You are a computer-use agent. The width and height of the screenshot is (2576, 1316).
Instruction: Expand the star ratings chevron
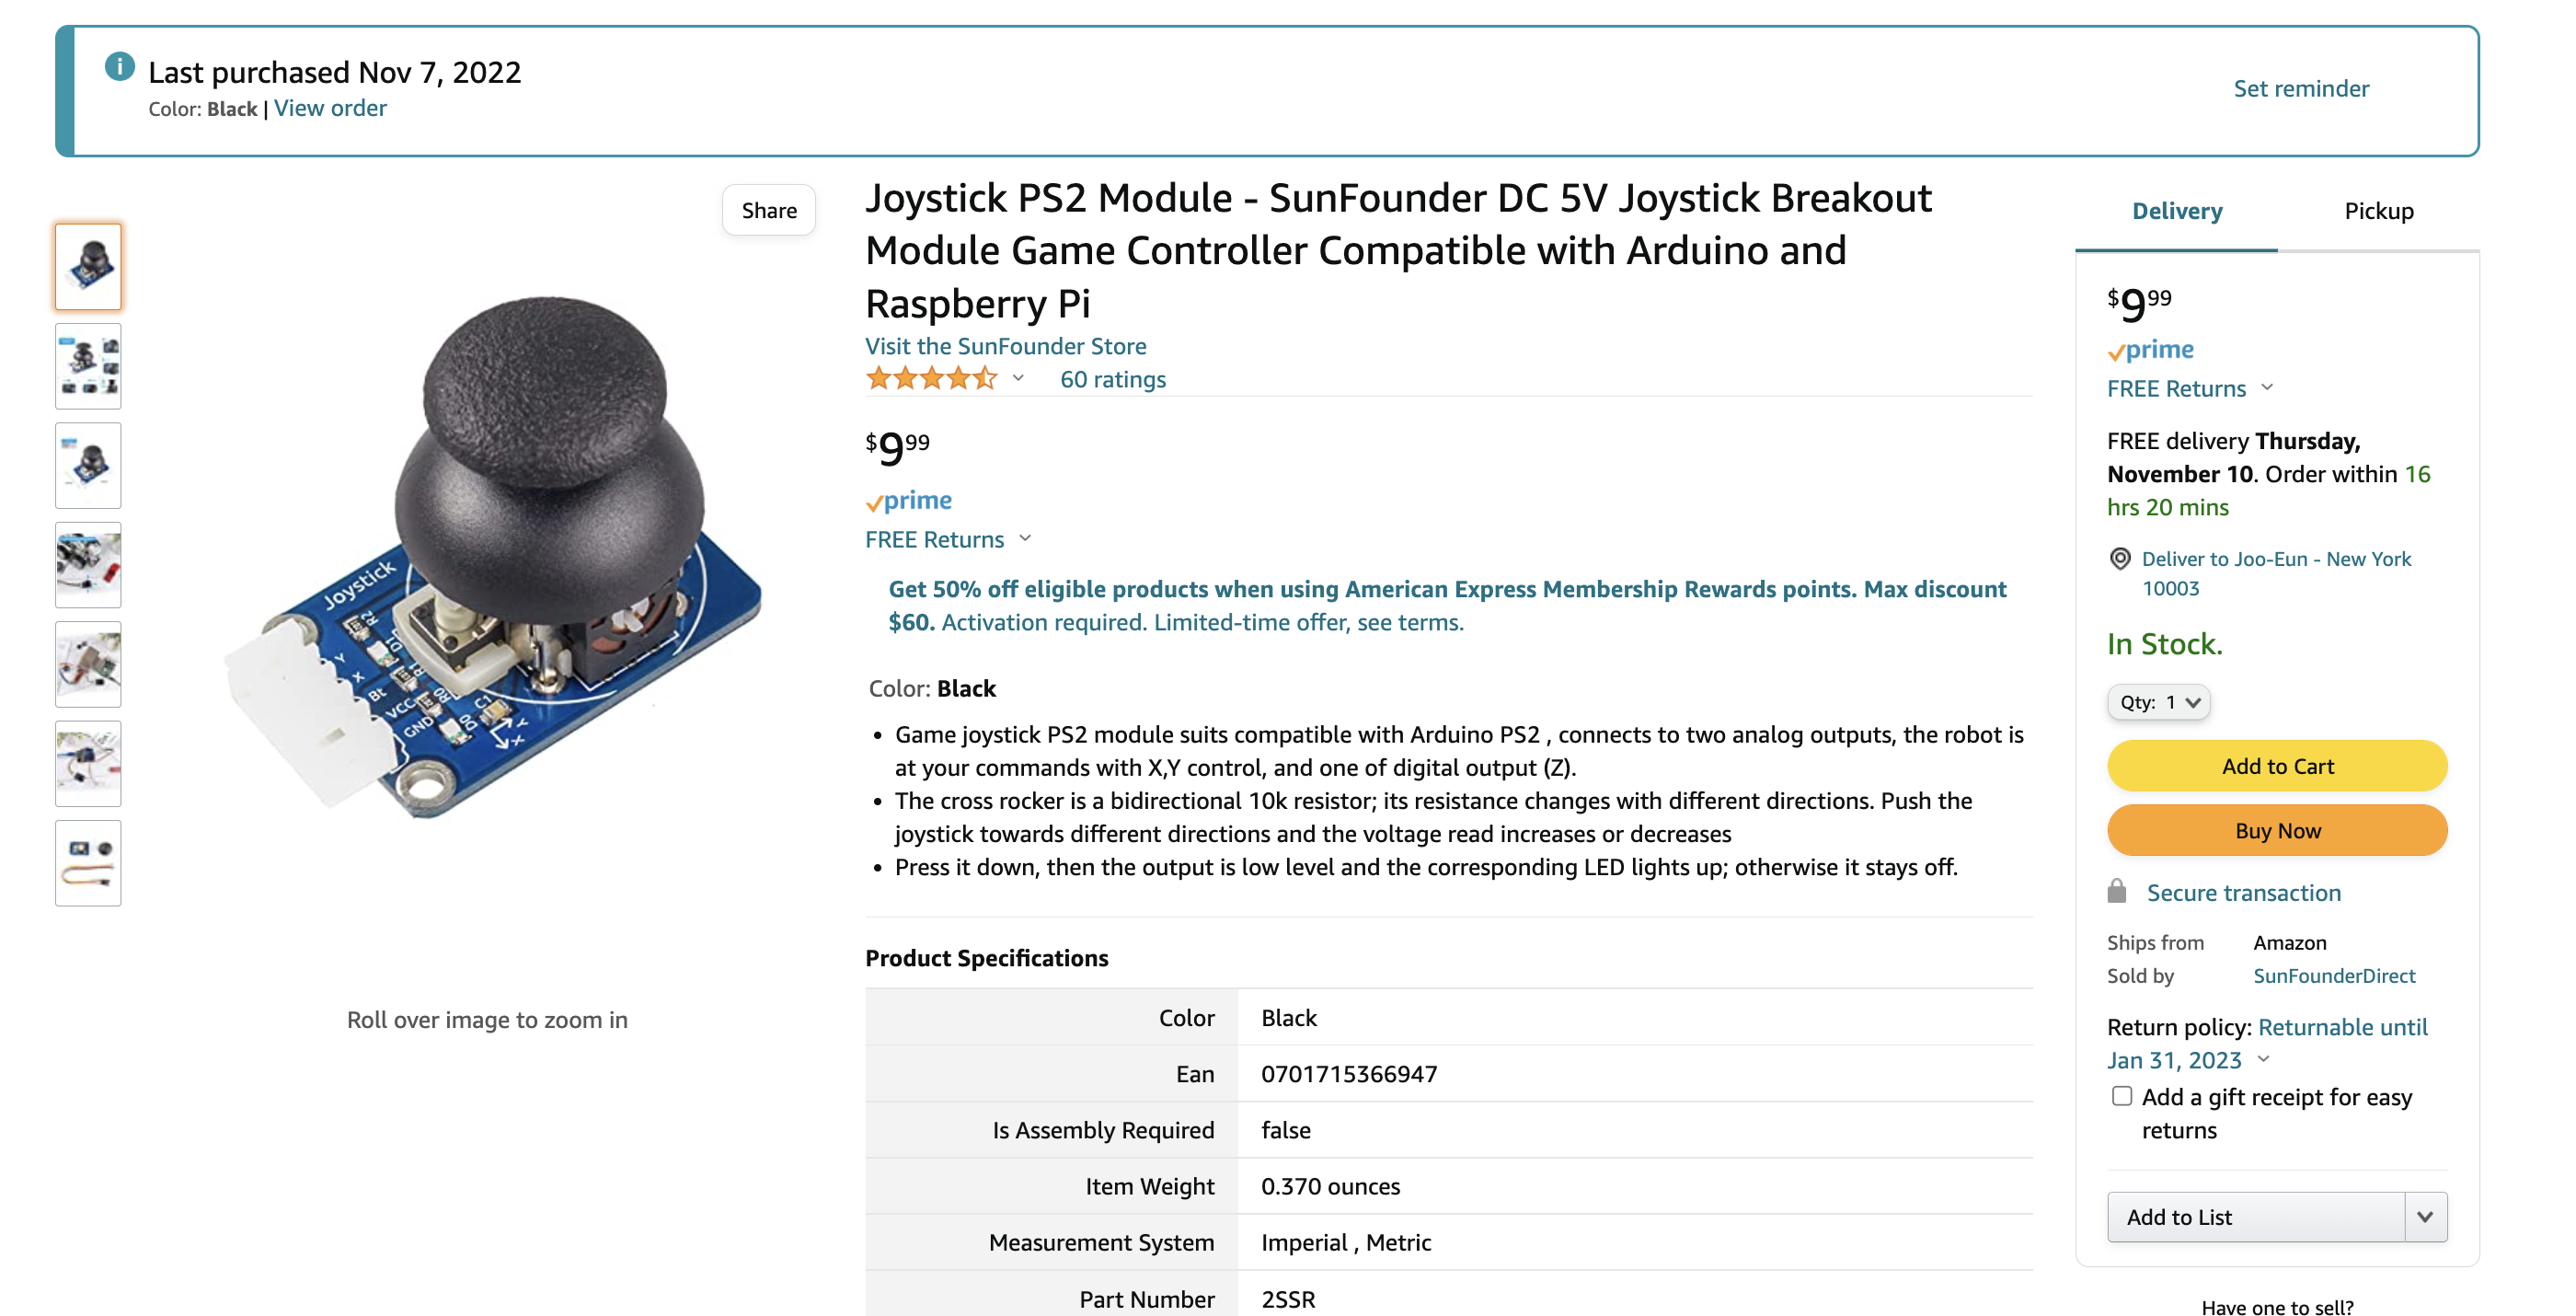click(x=1018, y=378)
